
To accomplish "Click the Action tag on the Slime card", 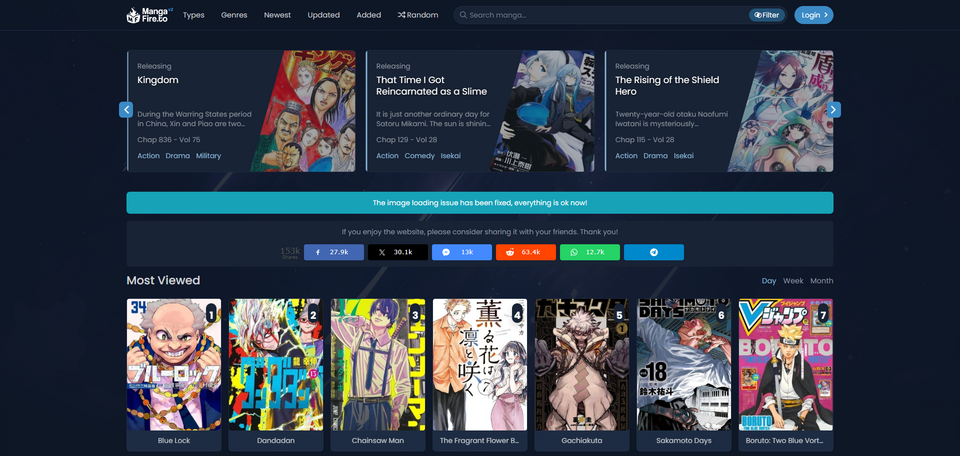I will click(x=387, y=155).
